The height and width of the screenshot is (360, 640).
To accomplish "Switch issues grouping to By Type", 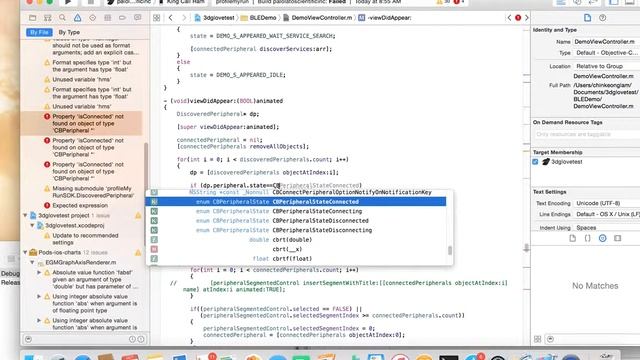I will point(69,32).
